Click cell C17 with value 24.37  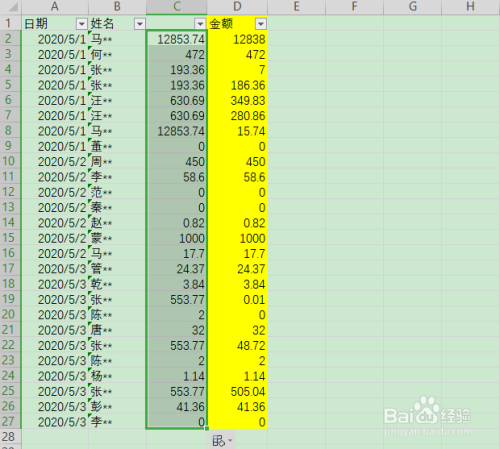[177, 269]
